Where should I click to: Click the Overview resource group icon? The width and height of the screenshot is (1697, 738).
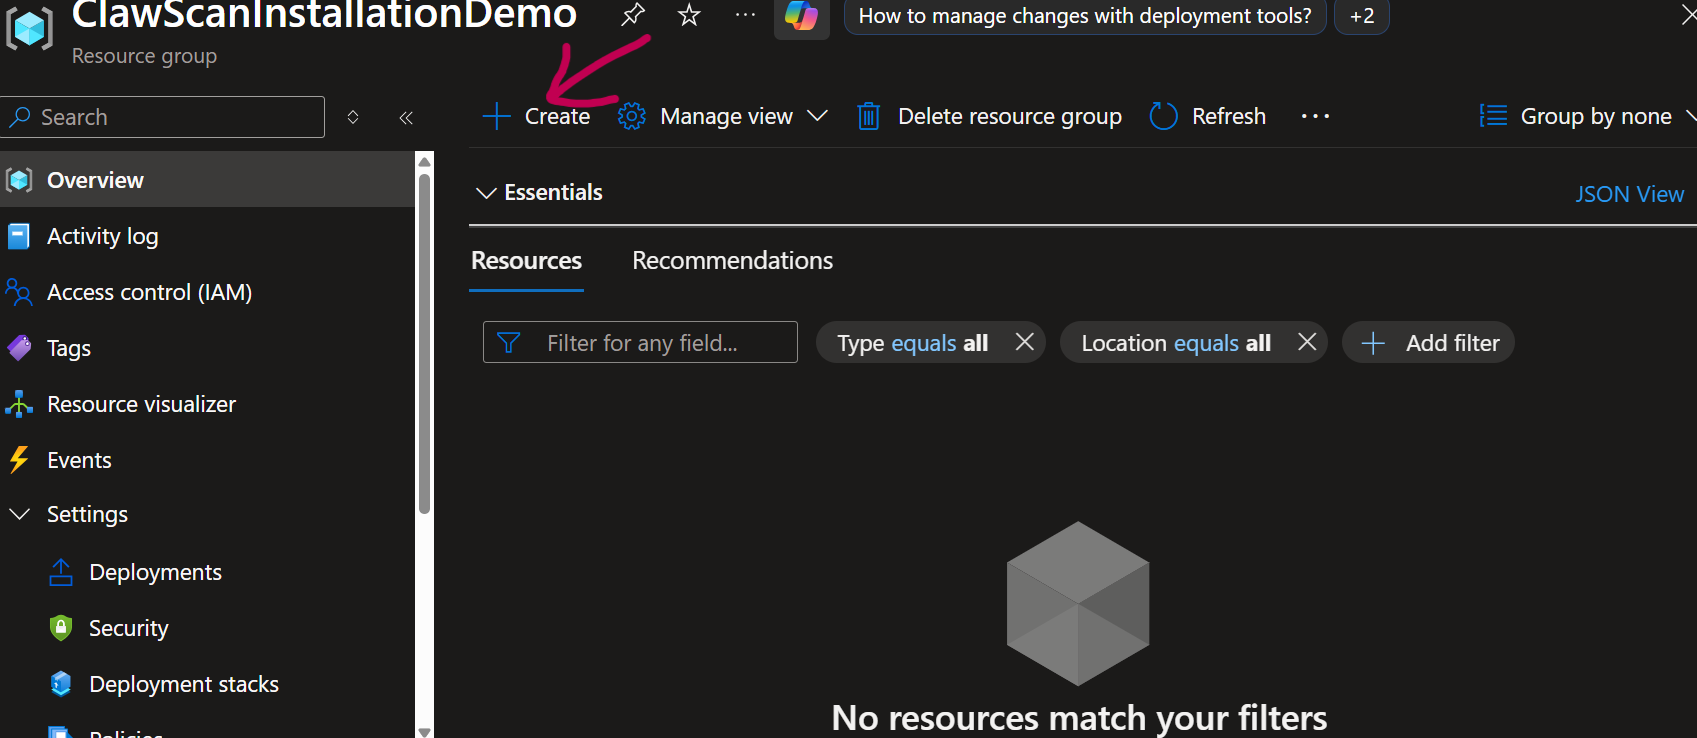click(x=19, y=180)
